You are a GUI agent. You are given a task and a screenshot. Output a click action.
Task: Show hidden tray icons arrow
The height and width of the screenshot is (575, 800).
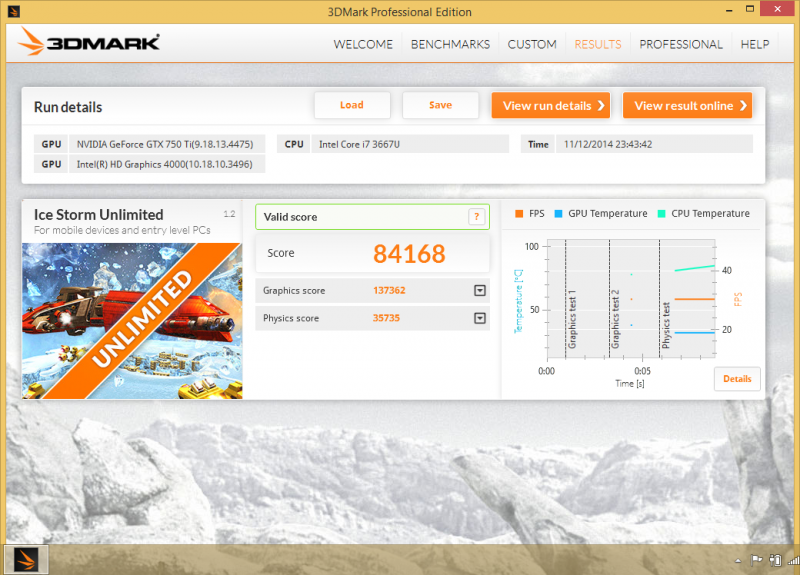(738, 561)
